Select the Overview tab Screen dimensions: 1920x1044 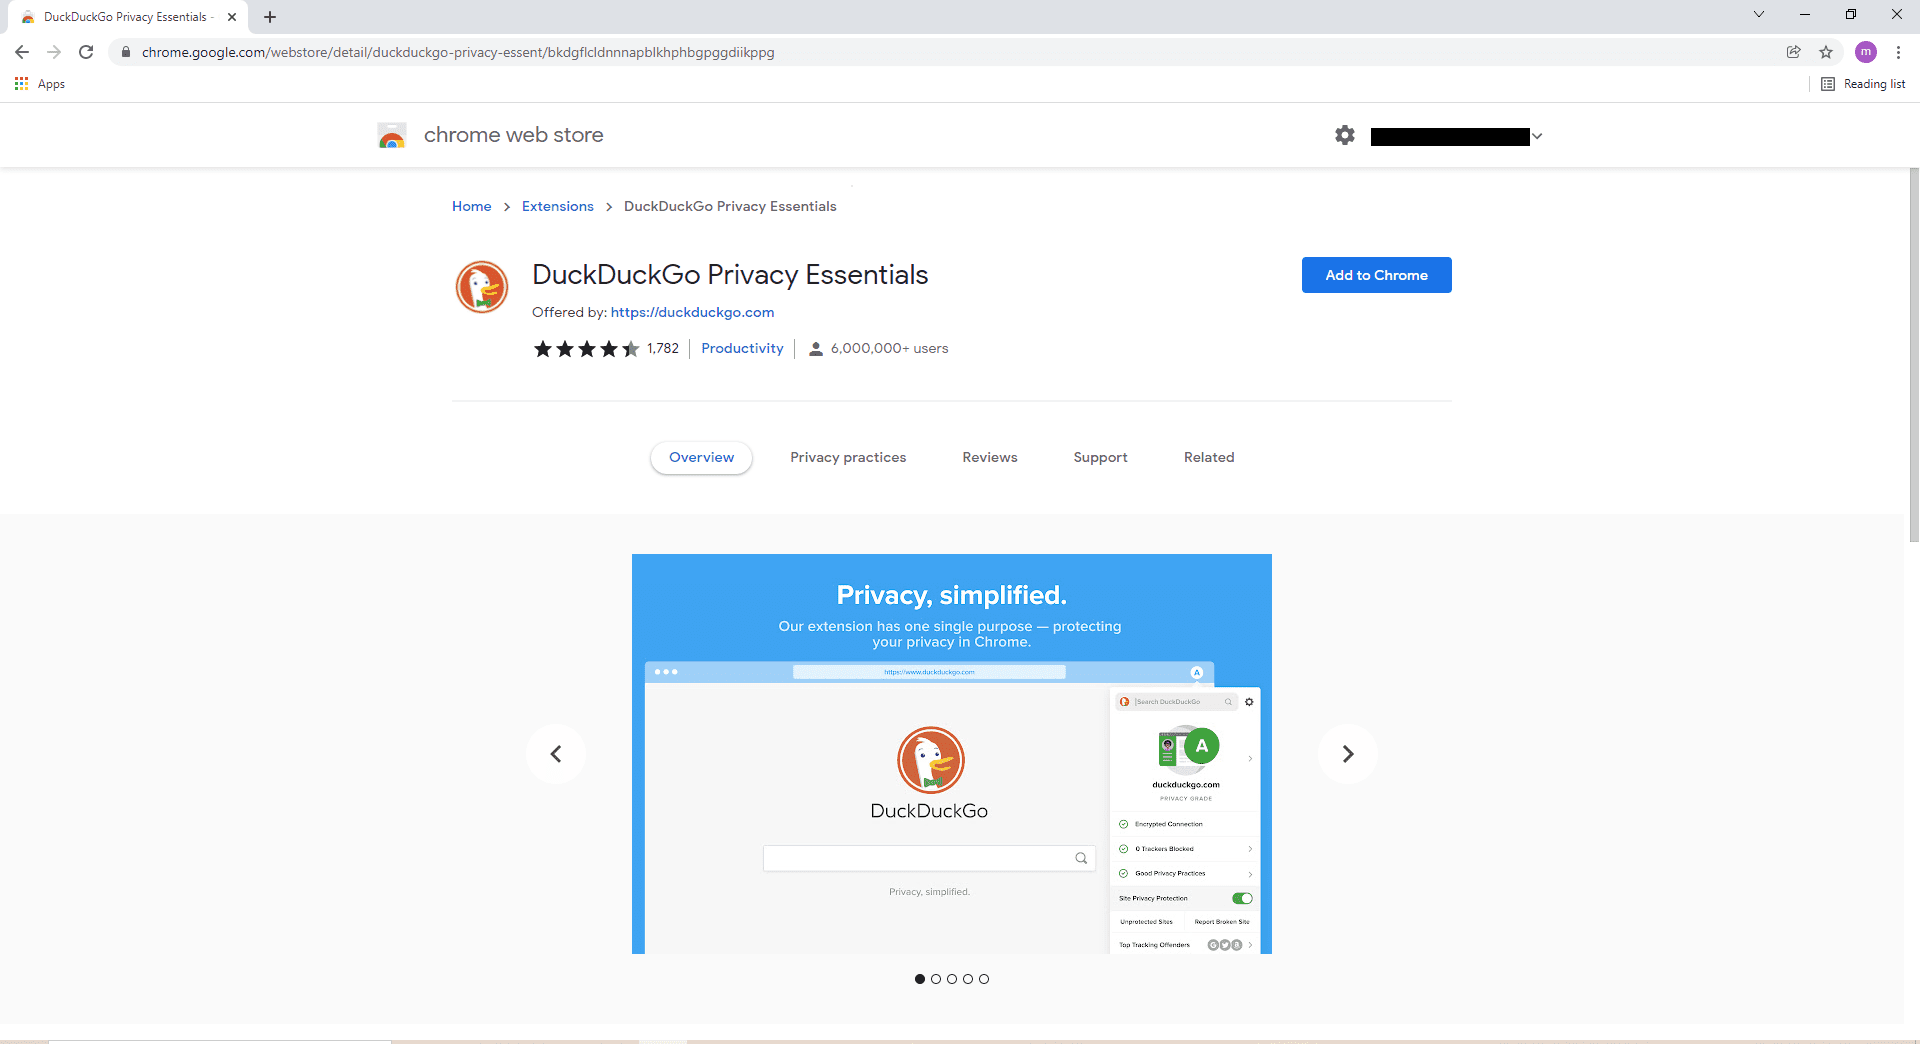(x=701, y=457)
